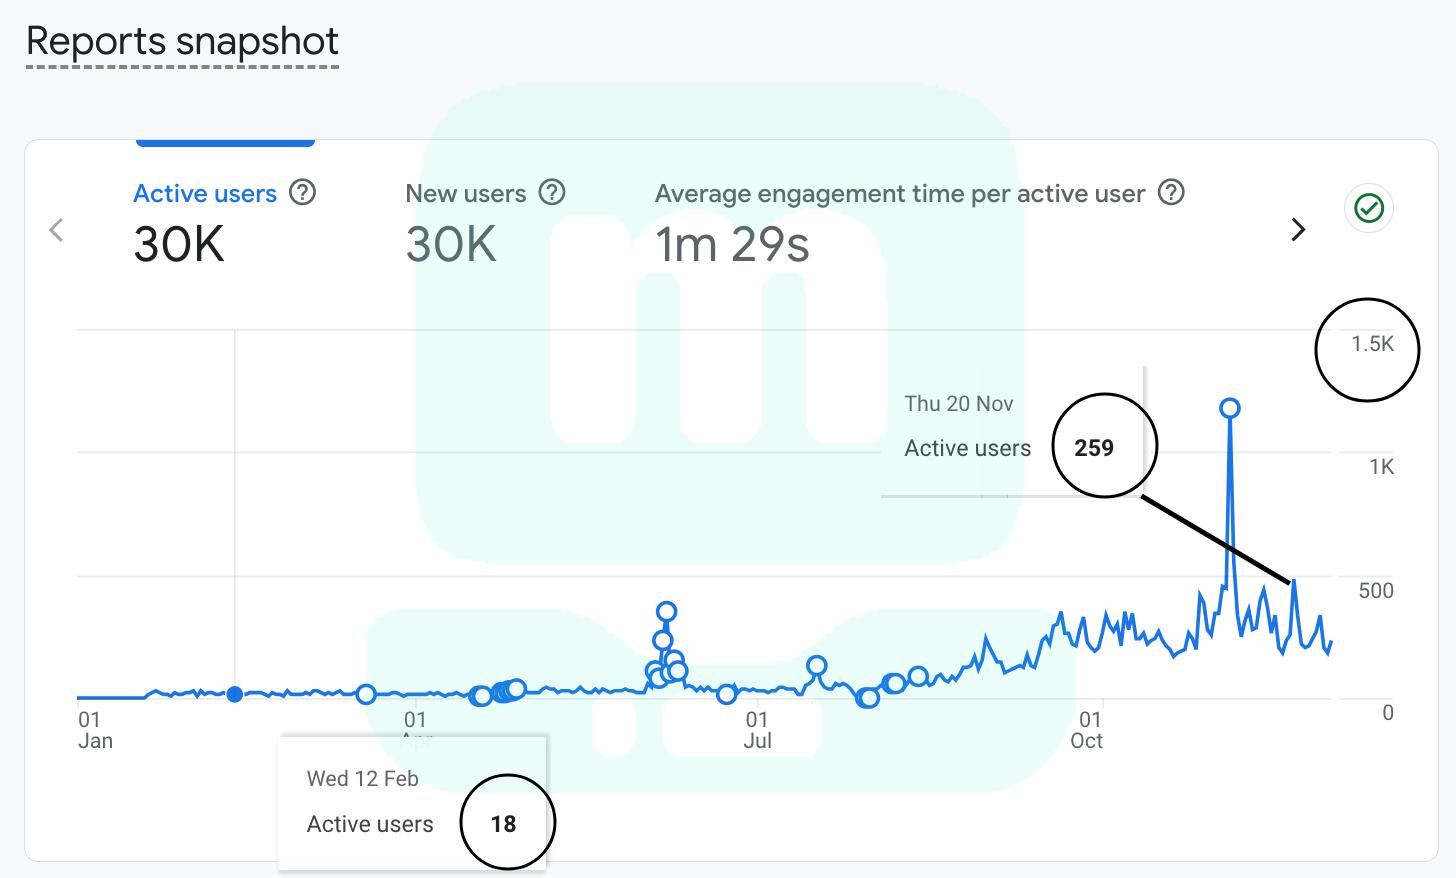Click the November peak data point on chart
The image size is (1456, 878).
pos(1229,407)
